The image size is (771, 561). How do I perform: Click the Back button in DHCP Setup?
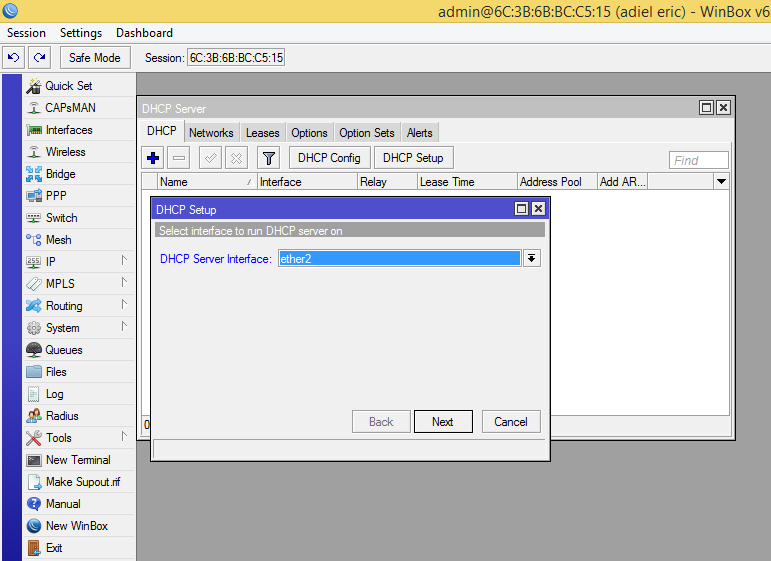point(381,422)
